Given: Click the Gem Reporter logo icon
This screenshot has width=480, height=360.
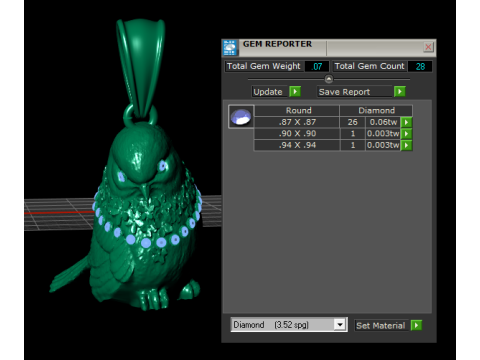Looking at the screenshot, I should click(x=230, y=48).
